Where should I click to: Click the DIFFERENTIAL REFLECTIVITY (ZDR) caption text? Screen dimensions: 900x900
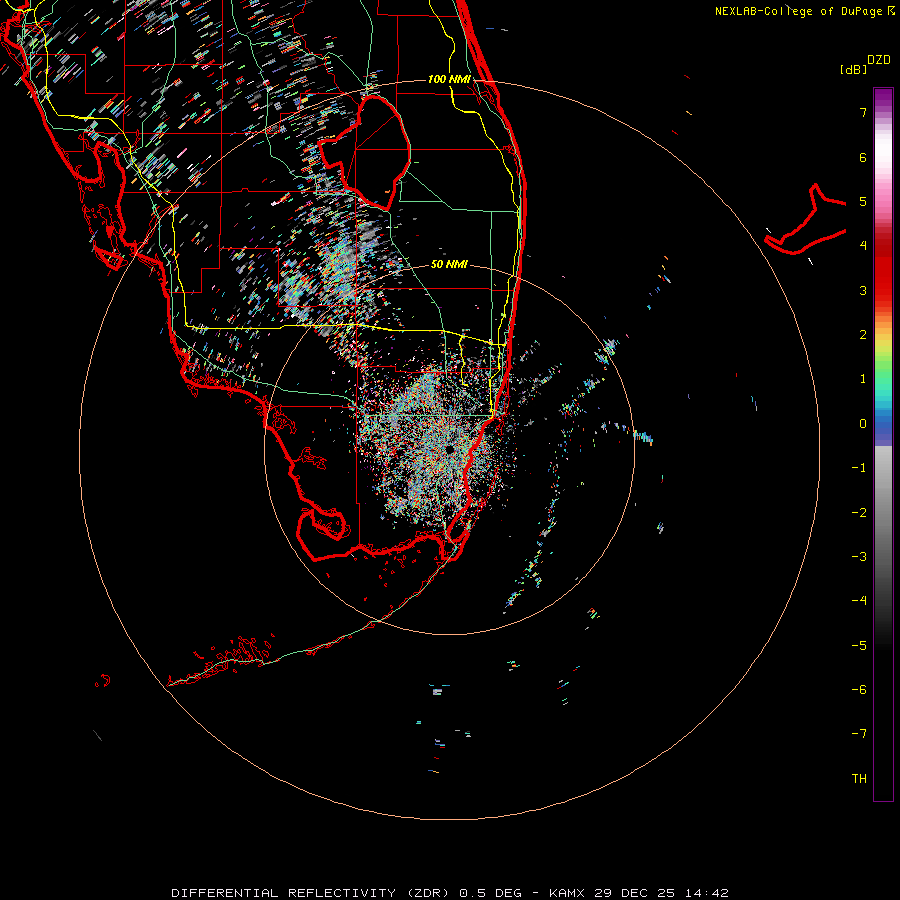pyautogui.click(x=312, y=893)
